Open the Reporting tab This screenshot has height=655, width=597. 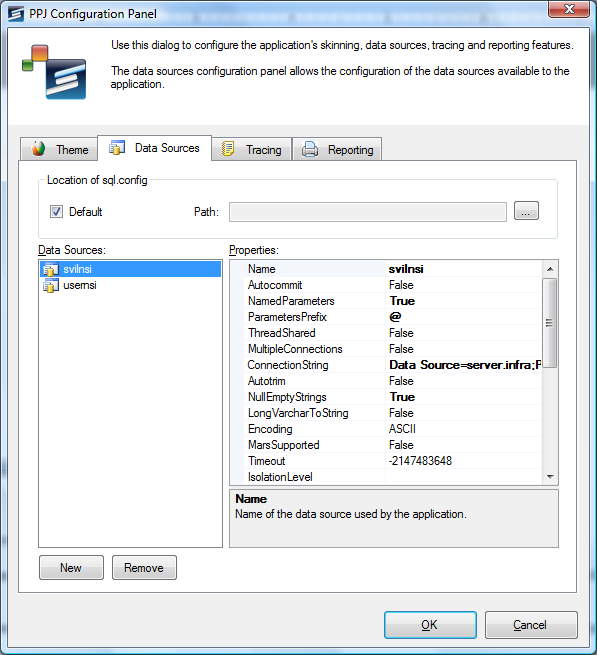[x=337, y=149]
